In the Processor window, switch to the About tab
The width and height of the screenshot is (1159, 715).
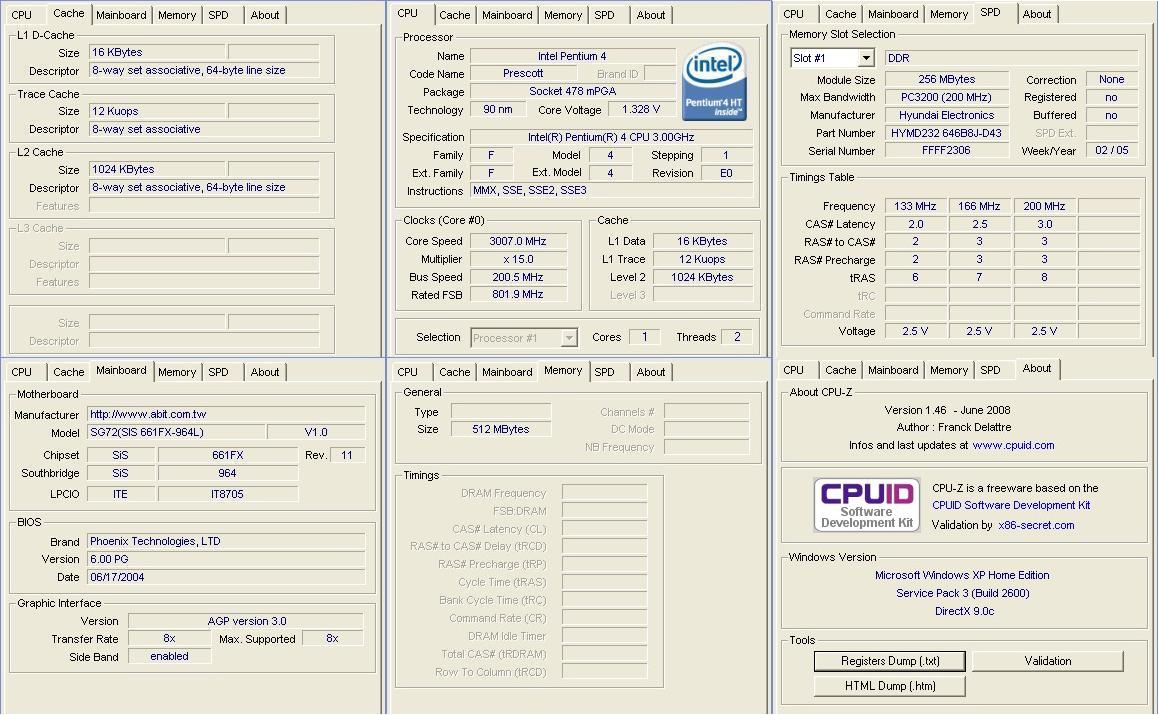coord(650,15)
